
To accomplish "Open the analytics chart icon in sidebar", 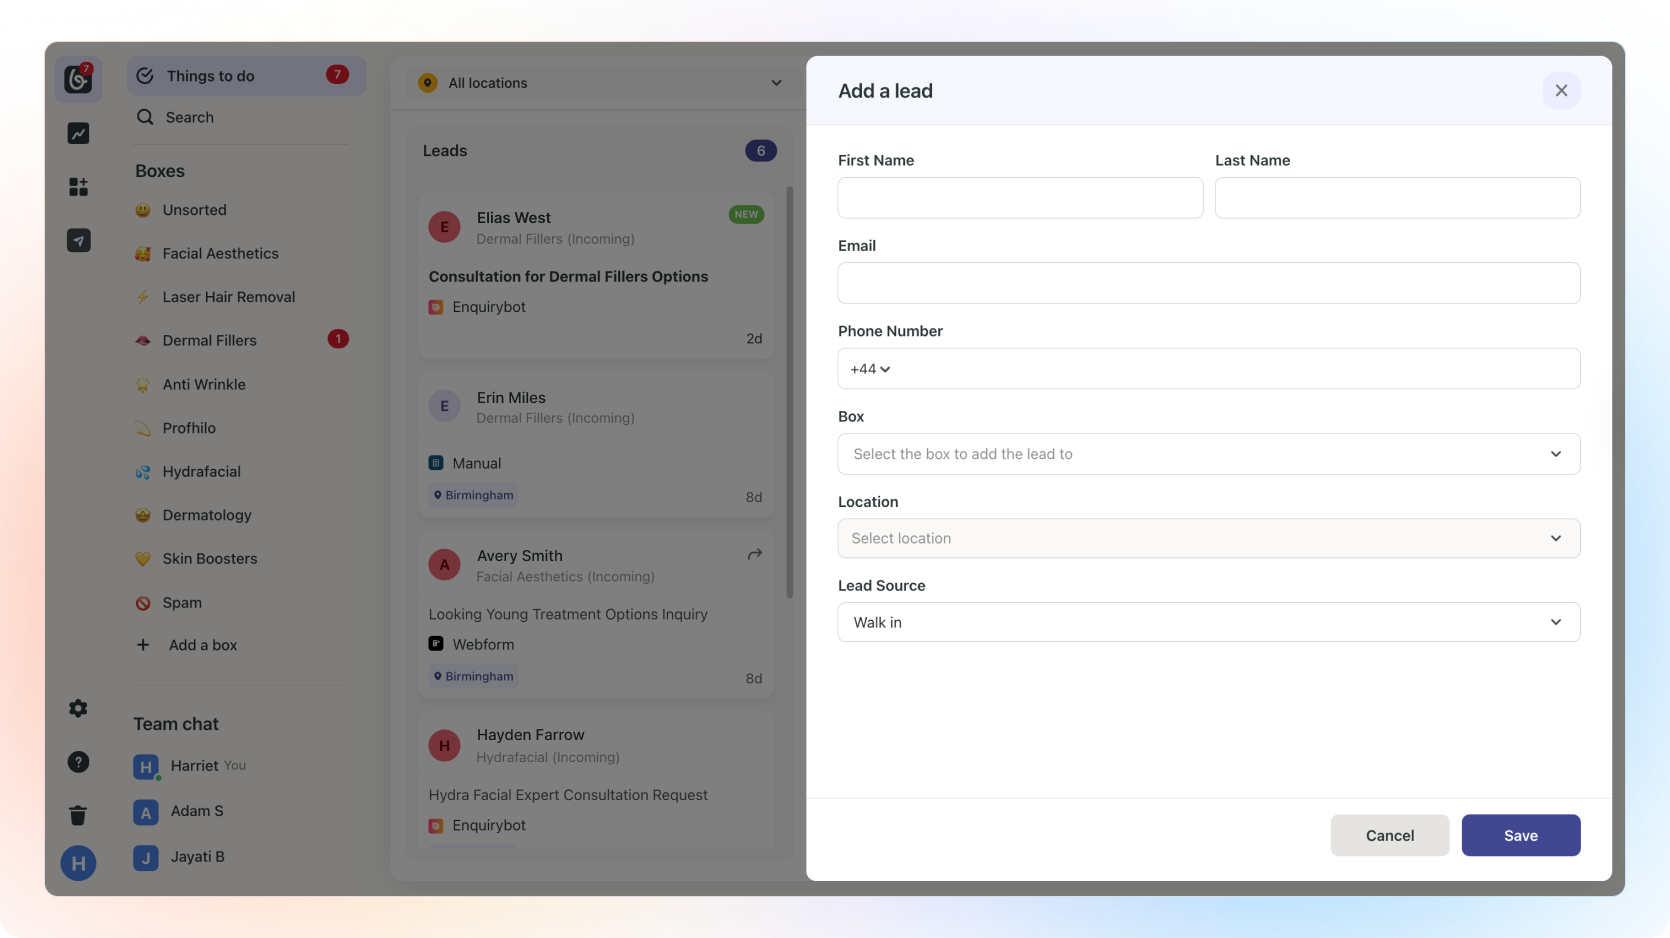I will (78, 133).
